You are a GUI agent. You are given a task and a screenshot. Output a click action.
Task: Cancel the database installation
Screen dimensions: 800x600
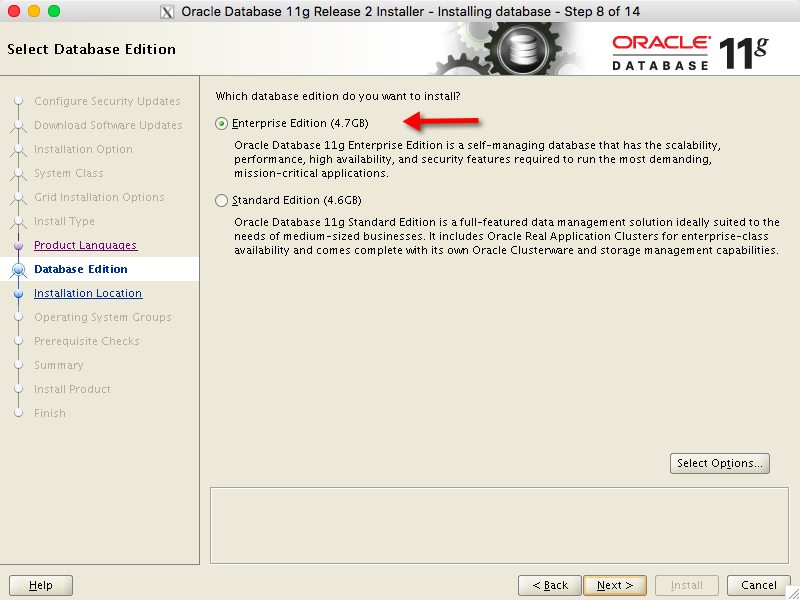click(x=759, y=585)
